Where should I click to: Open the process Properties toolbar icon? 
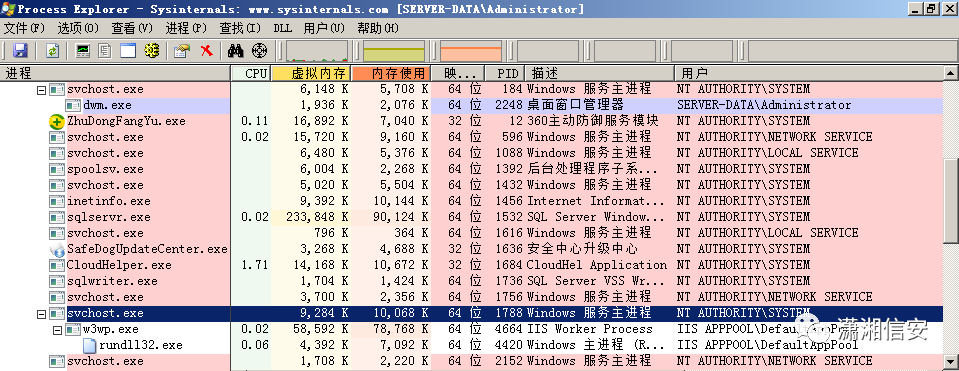pos(182,51)
